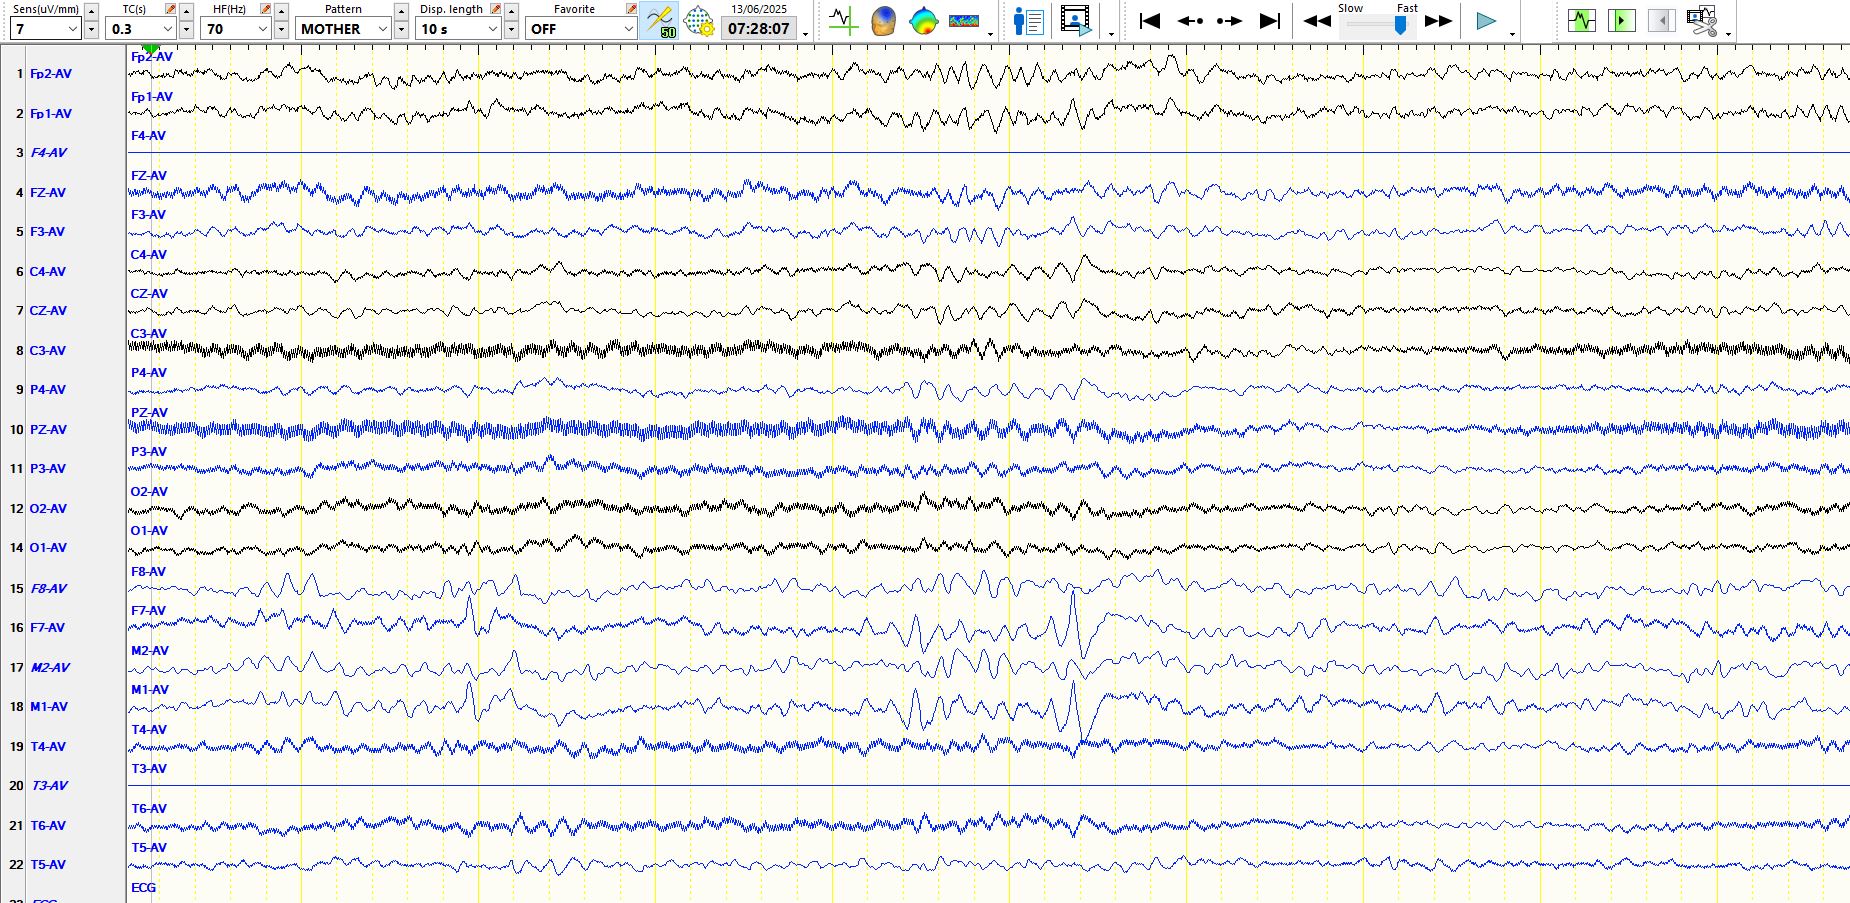Jump to the start of the recording
The image size is (1850, 903).
click(x=1149, y=20)
